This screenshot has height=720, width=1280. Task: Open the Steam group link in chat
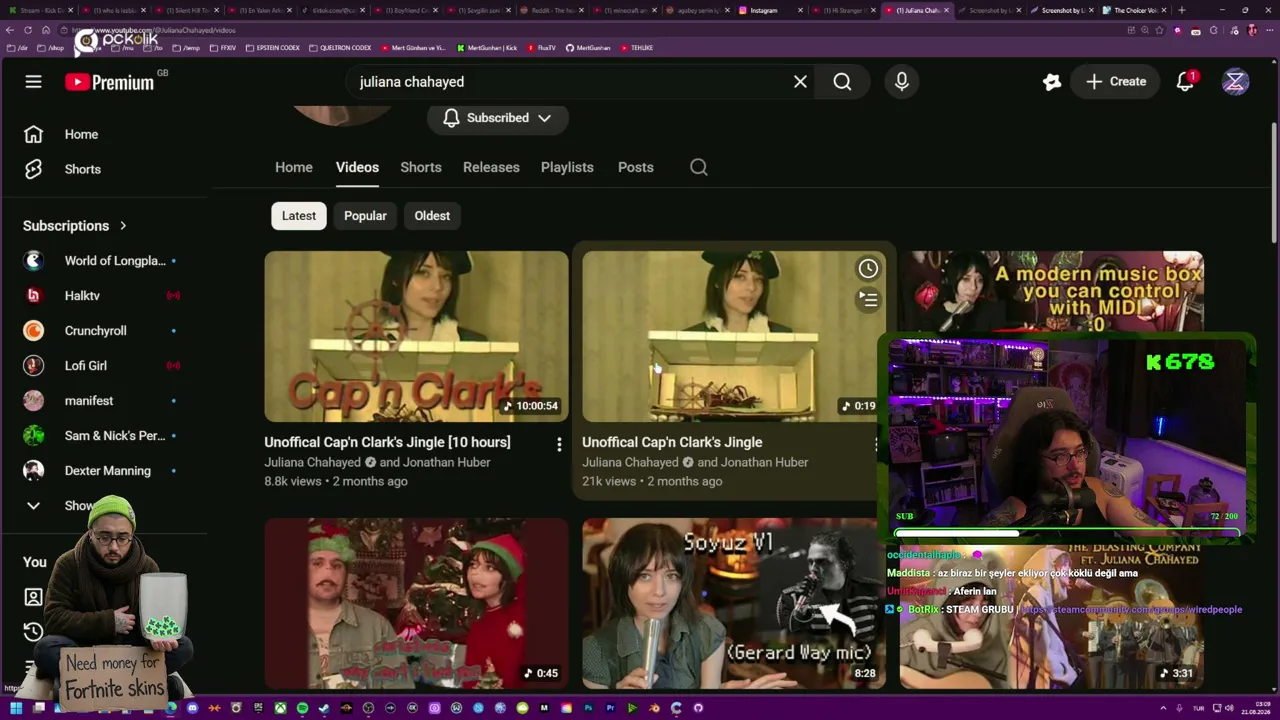(x=1131, y=609)
